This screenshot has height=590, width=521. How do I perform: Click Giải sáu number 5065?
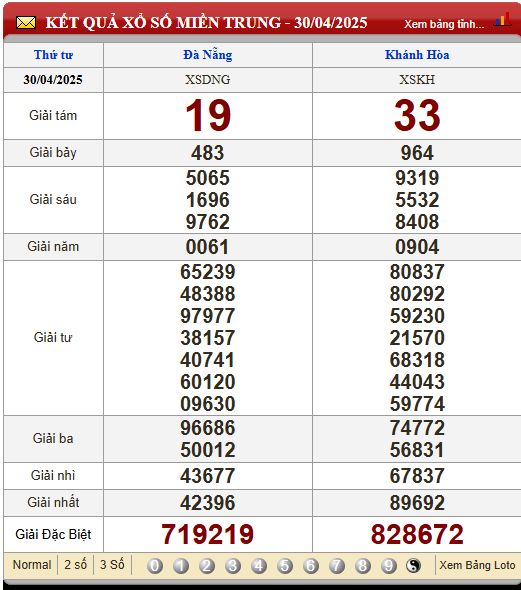pyautogui.click(x=208, y=178)
